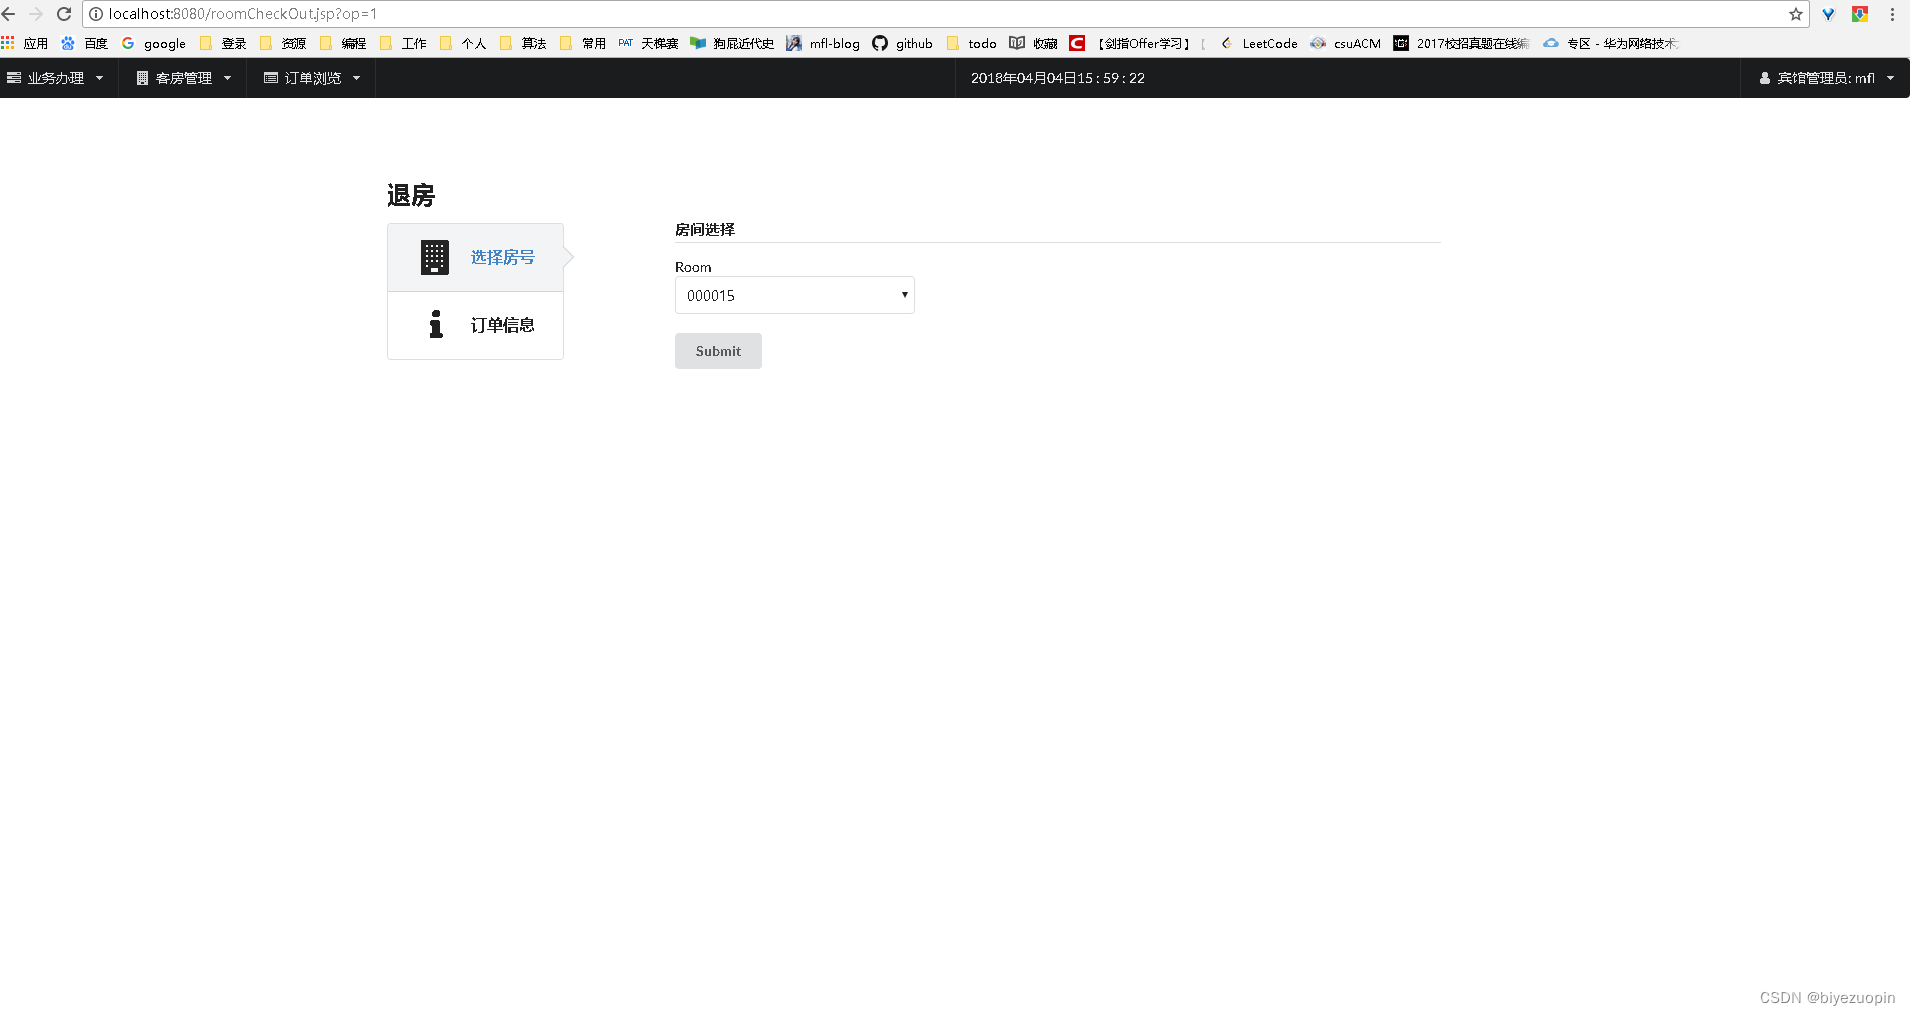The height and width of the screenshot is (1015, 1910).
Task: Open the csuACM bookmark
Action: (x=1346, y=43)
